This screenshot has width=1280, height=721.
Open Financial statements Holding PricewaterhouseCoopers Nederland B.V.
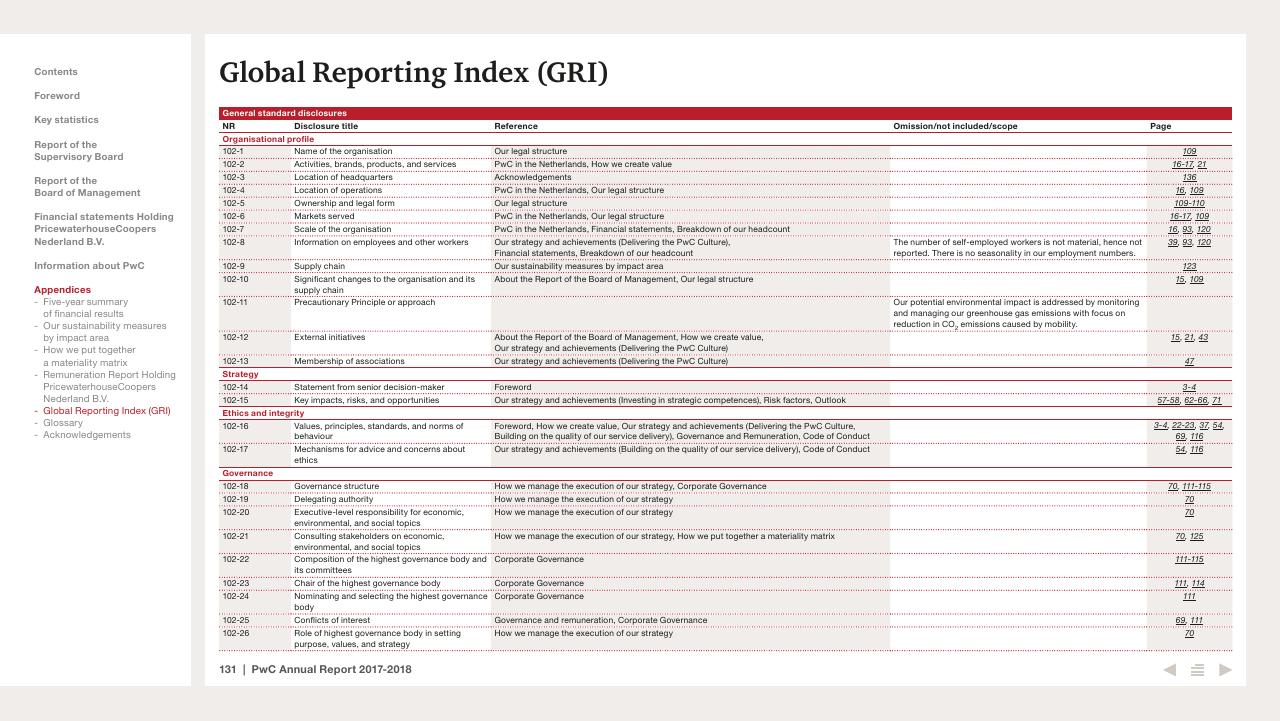coord(104,229)
